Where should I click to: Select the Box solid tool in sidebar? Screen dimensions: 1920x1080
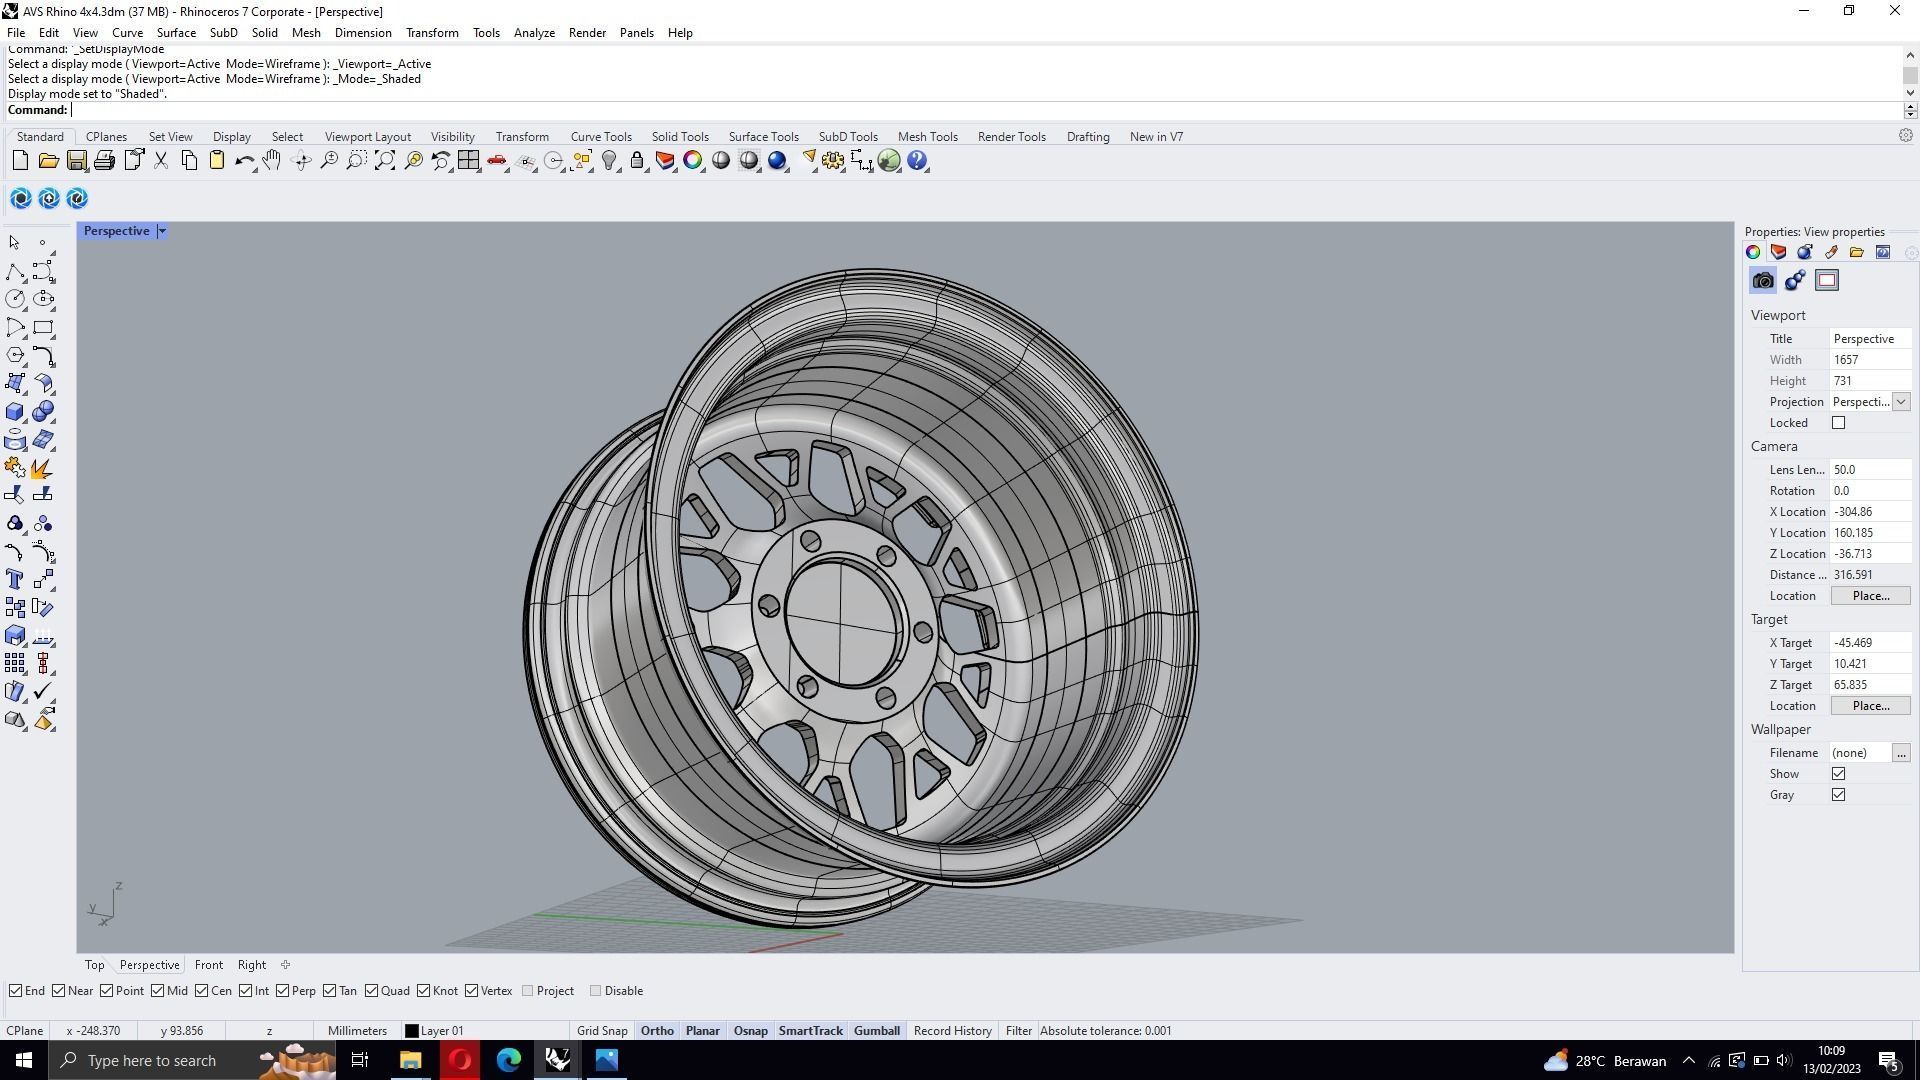pyautogui.click(x=15, y=411)
